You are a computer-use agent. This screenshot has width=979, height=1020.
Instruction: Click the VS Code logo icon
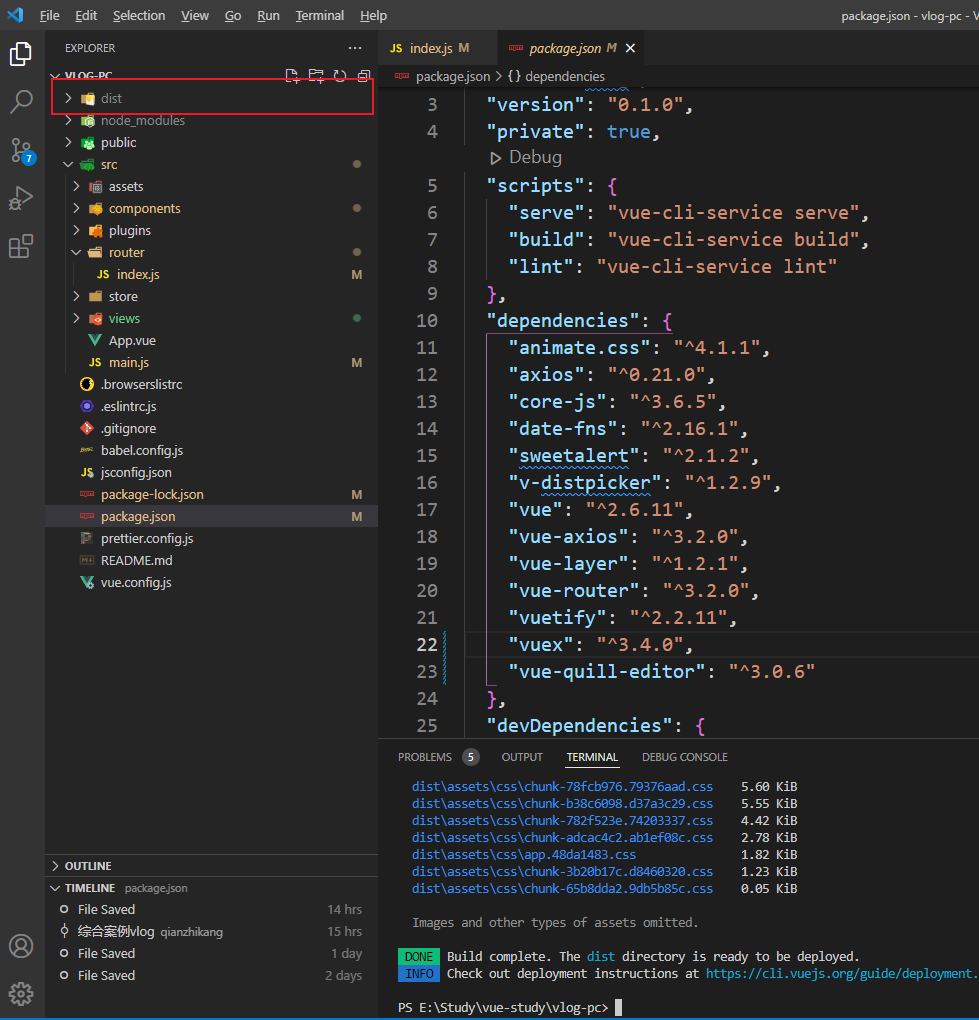click(16, 15)
